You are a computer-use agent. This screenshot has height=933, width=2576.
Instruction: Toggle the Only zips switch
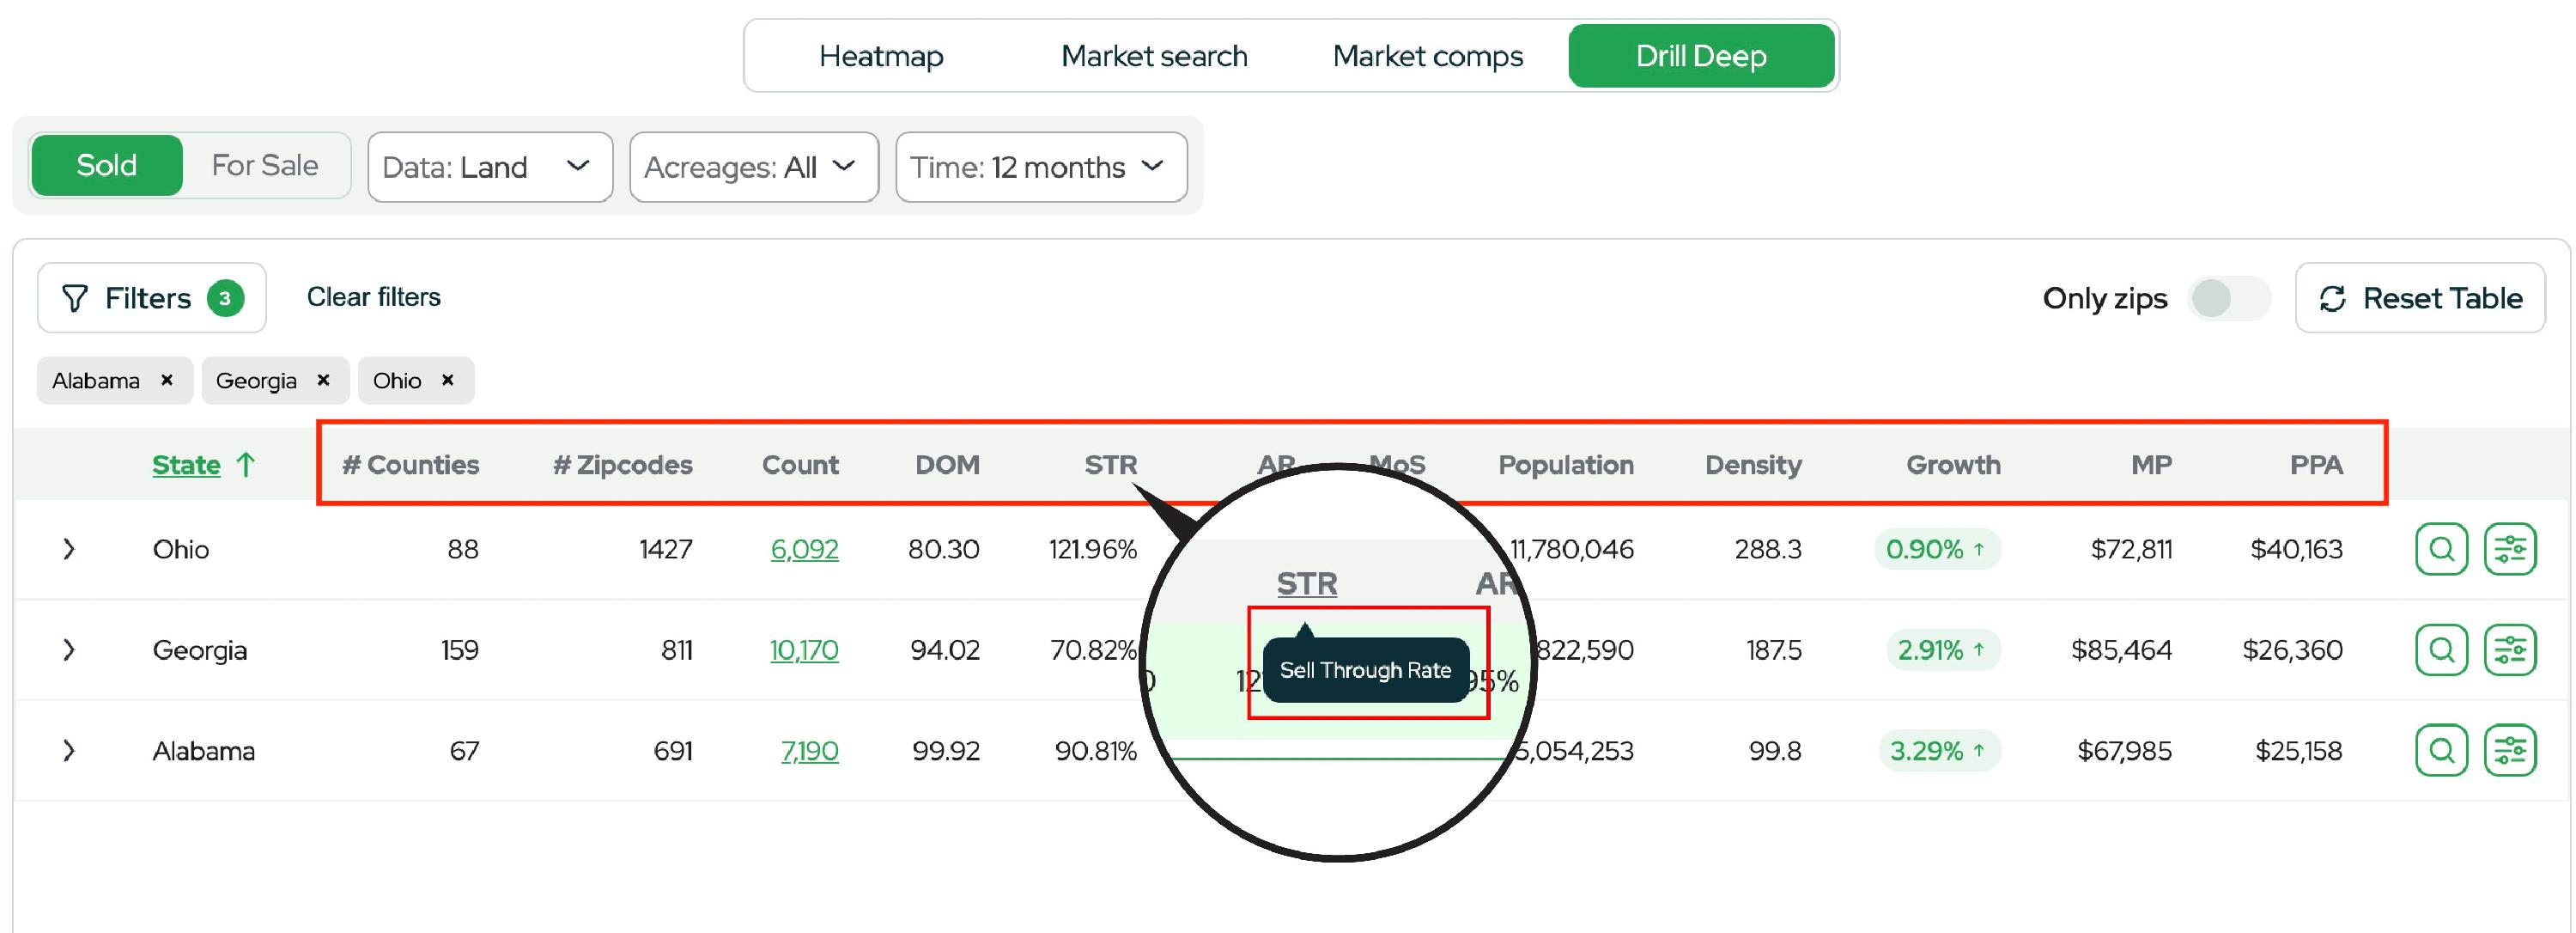tap(2228, 298)
